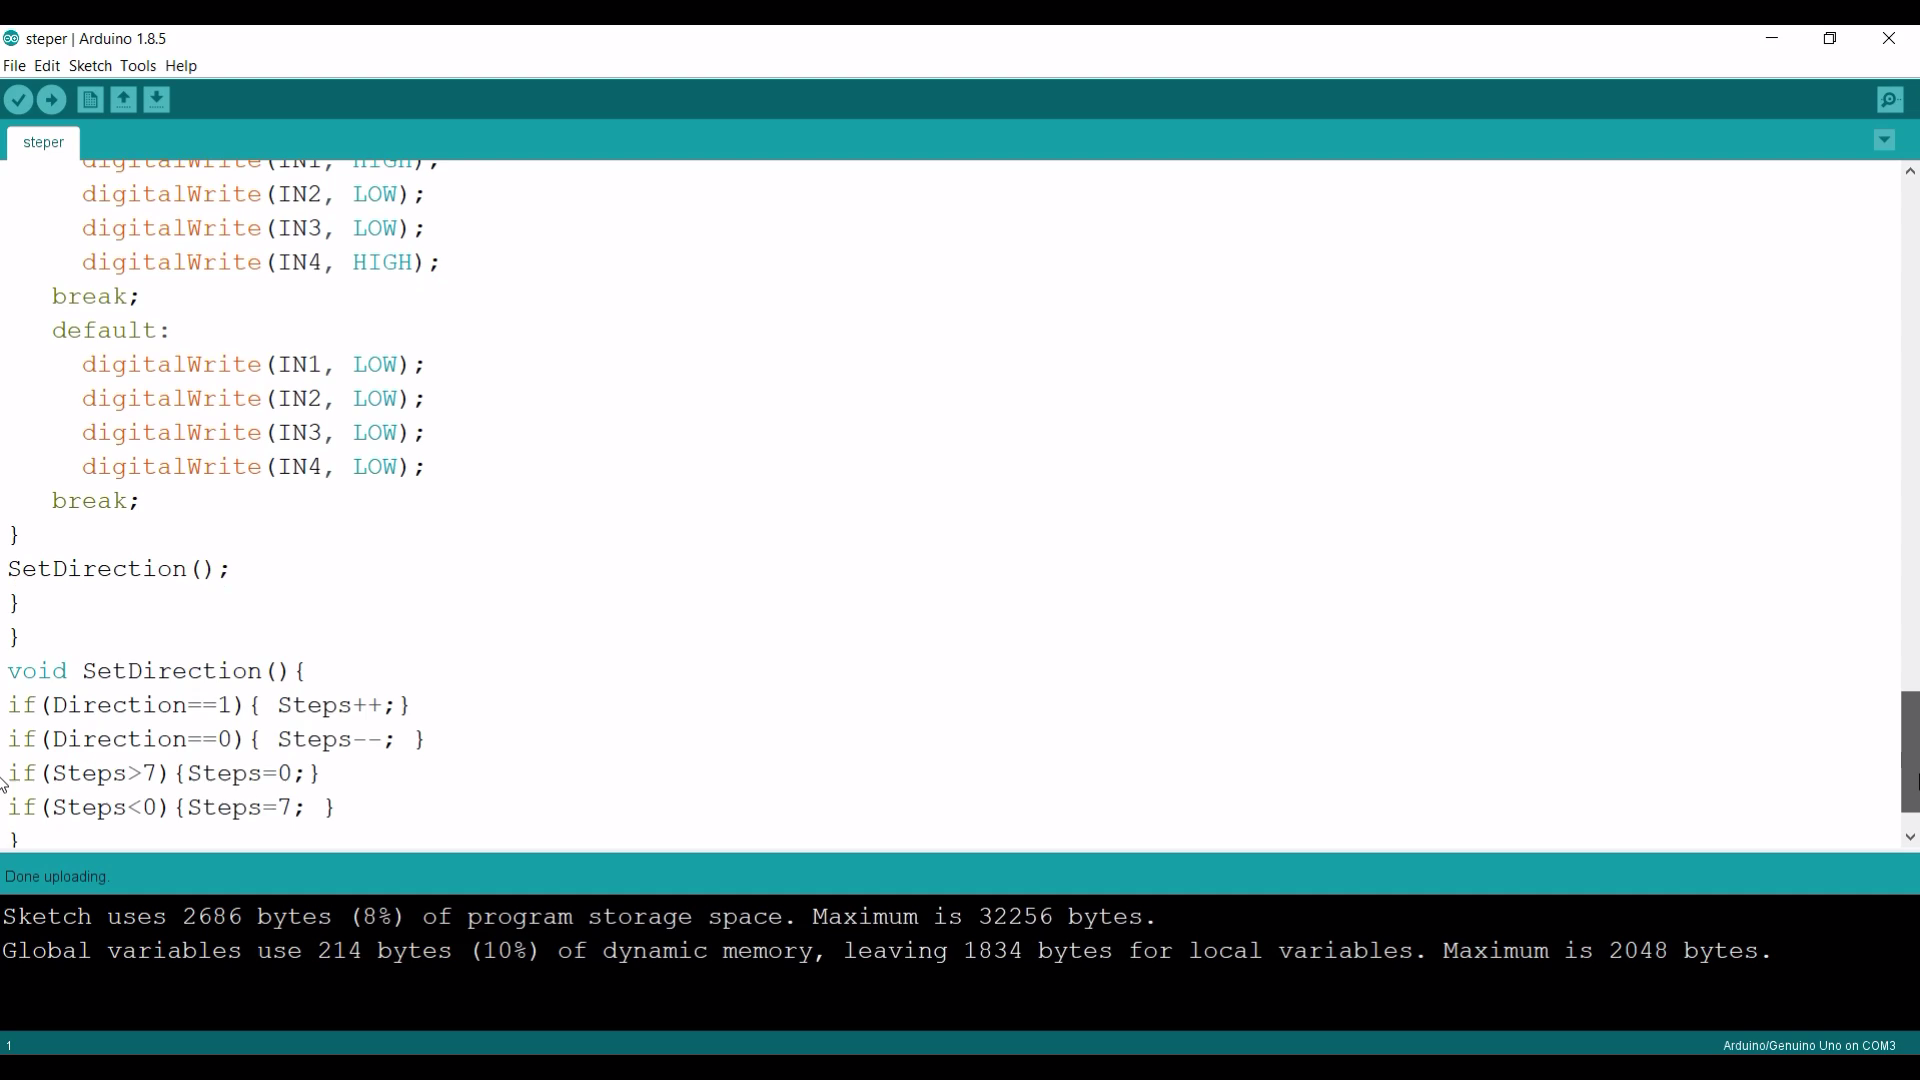Open the Tools menu
The image size is (1920, 1080).
[138, 66]
